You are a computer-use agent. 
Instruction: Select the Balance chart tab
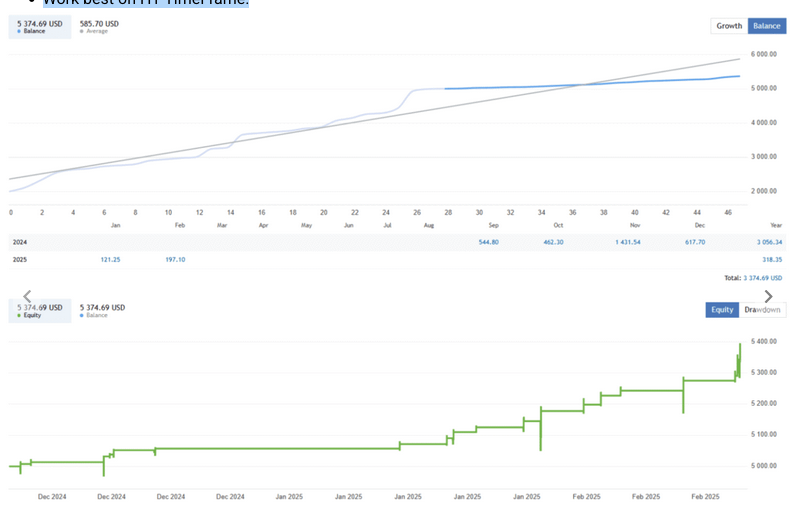click(x=766, y=26)
